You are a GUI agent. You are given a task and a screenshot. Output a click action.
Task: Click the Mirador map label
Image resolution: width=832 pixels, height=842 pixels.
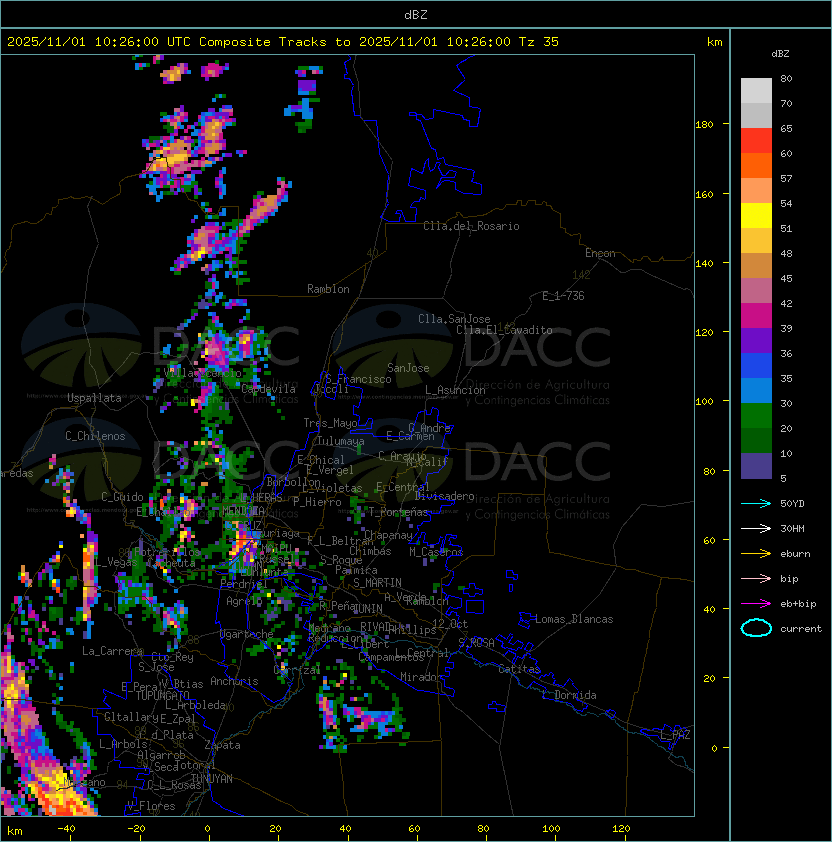422,677
